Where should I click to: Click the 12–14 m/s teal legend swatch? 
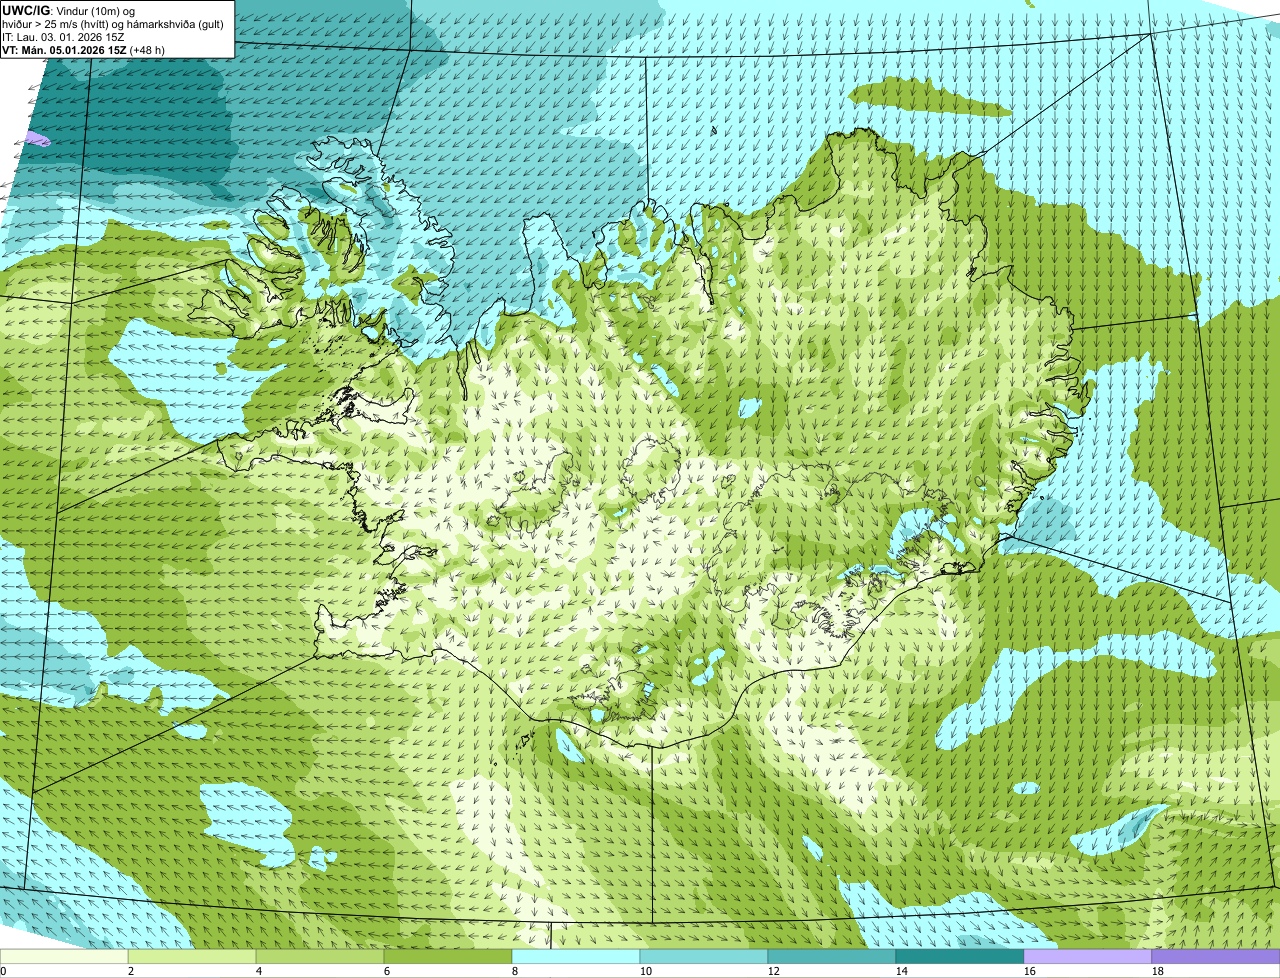(x=832, y=956)
